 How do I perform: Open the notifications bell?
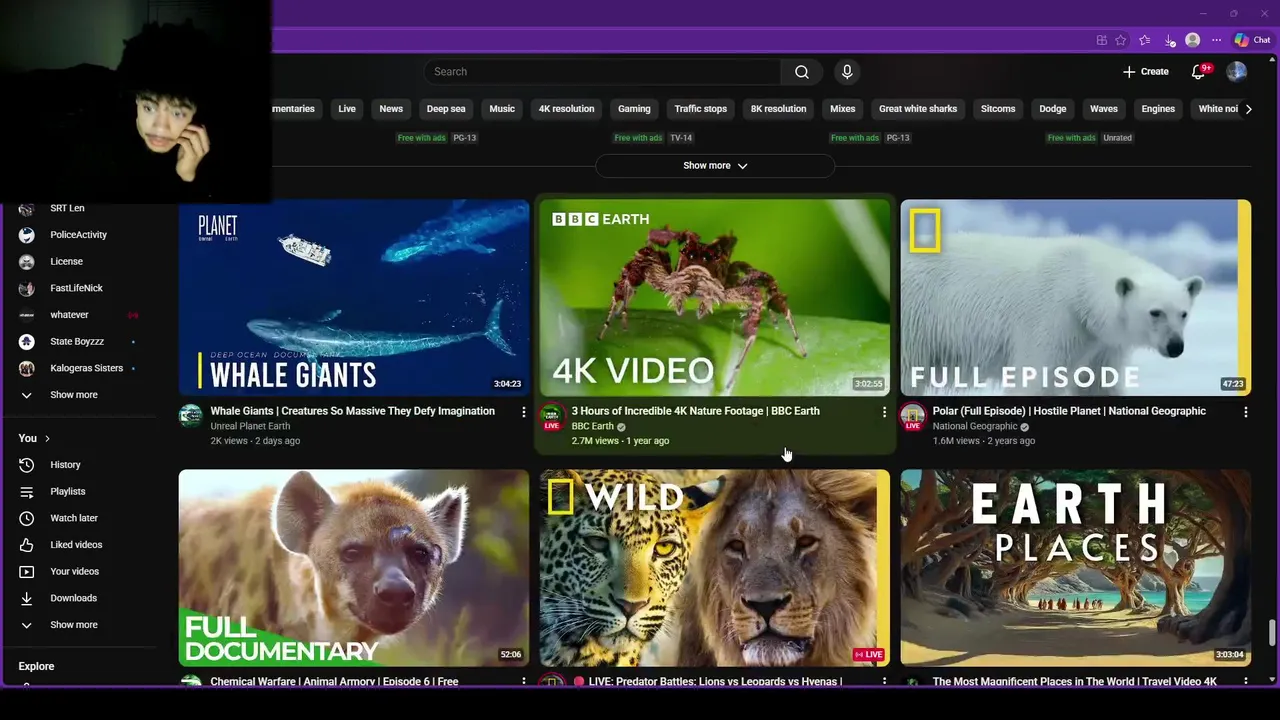point(1199,72)
